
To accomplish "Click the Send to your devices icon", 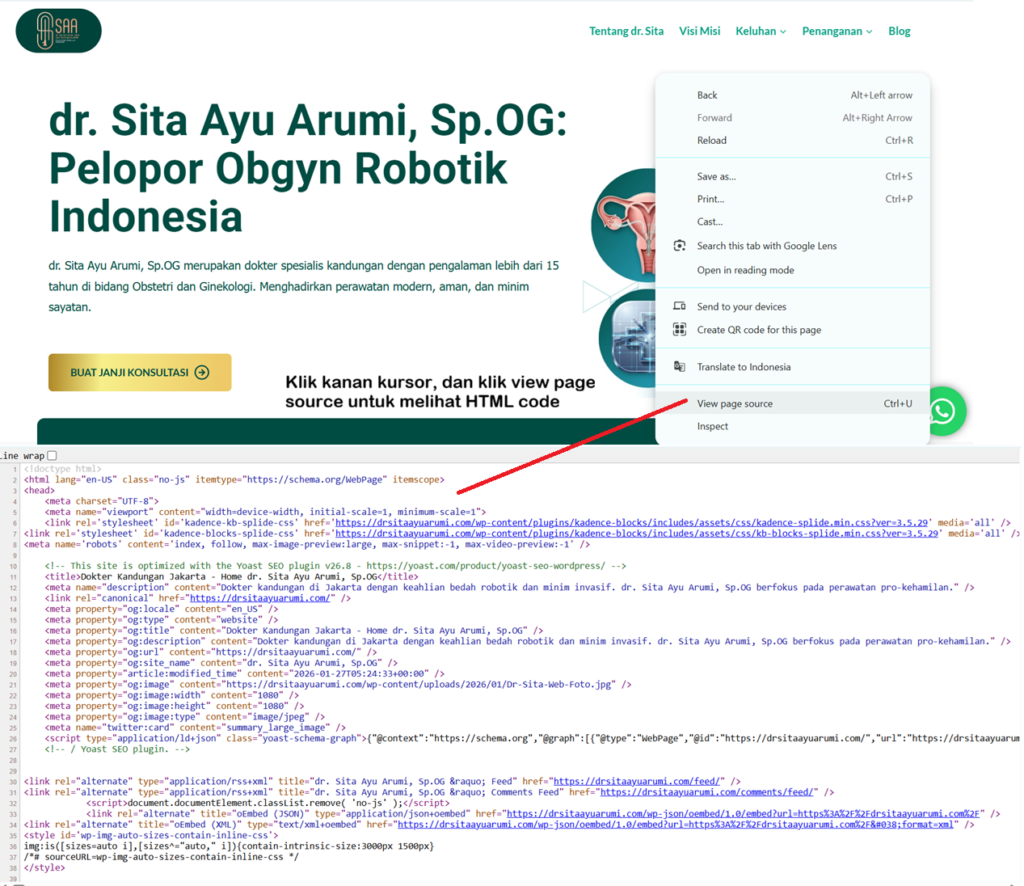I will coord(679,306).
